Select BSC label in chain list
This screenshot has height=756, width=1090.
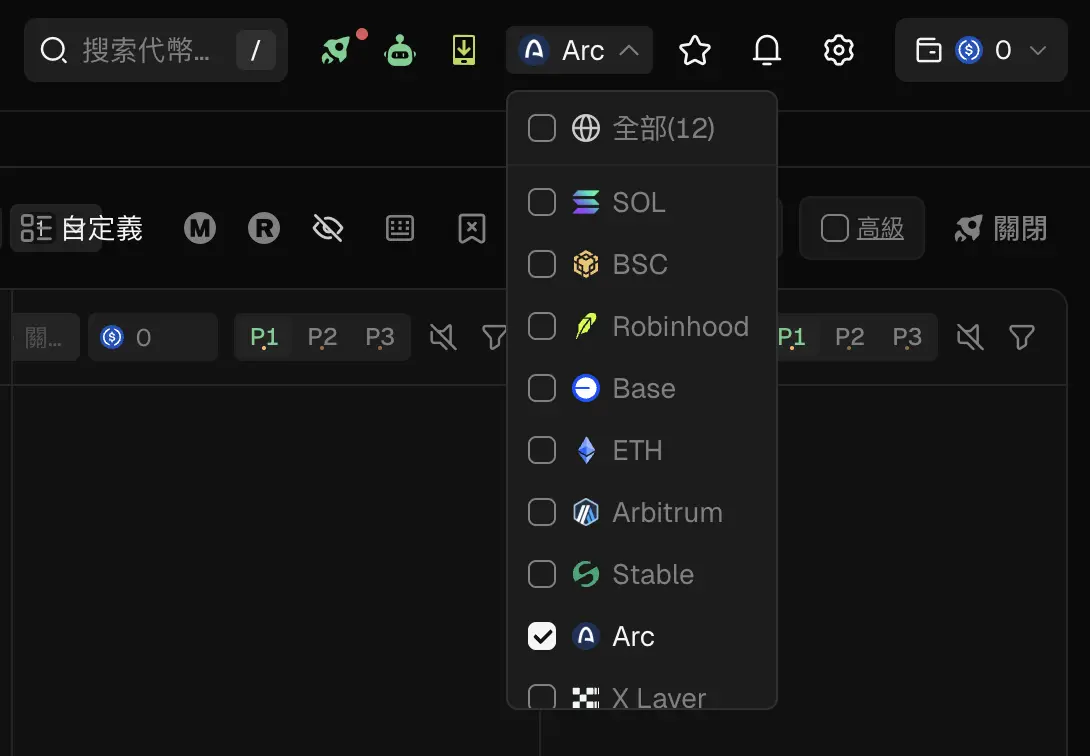640,264
